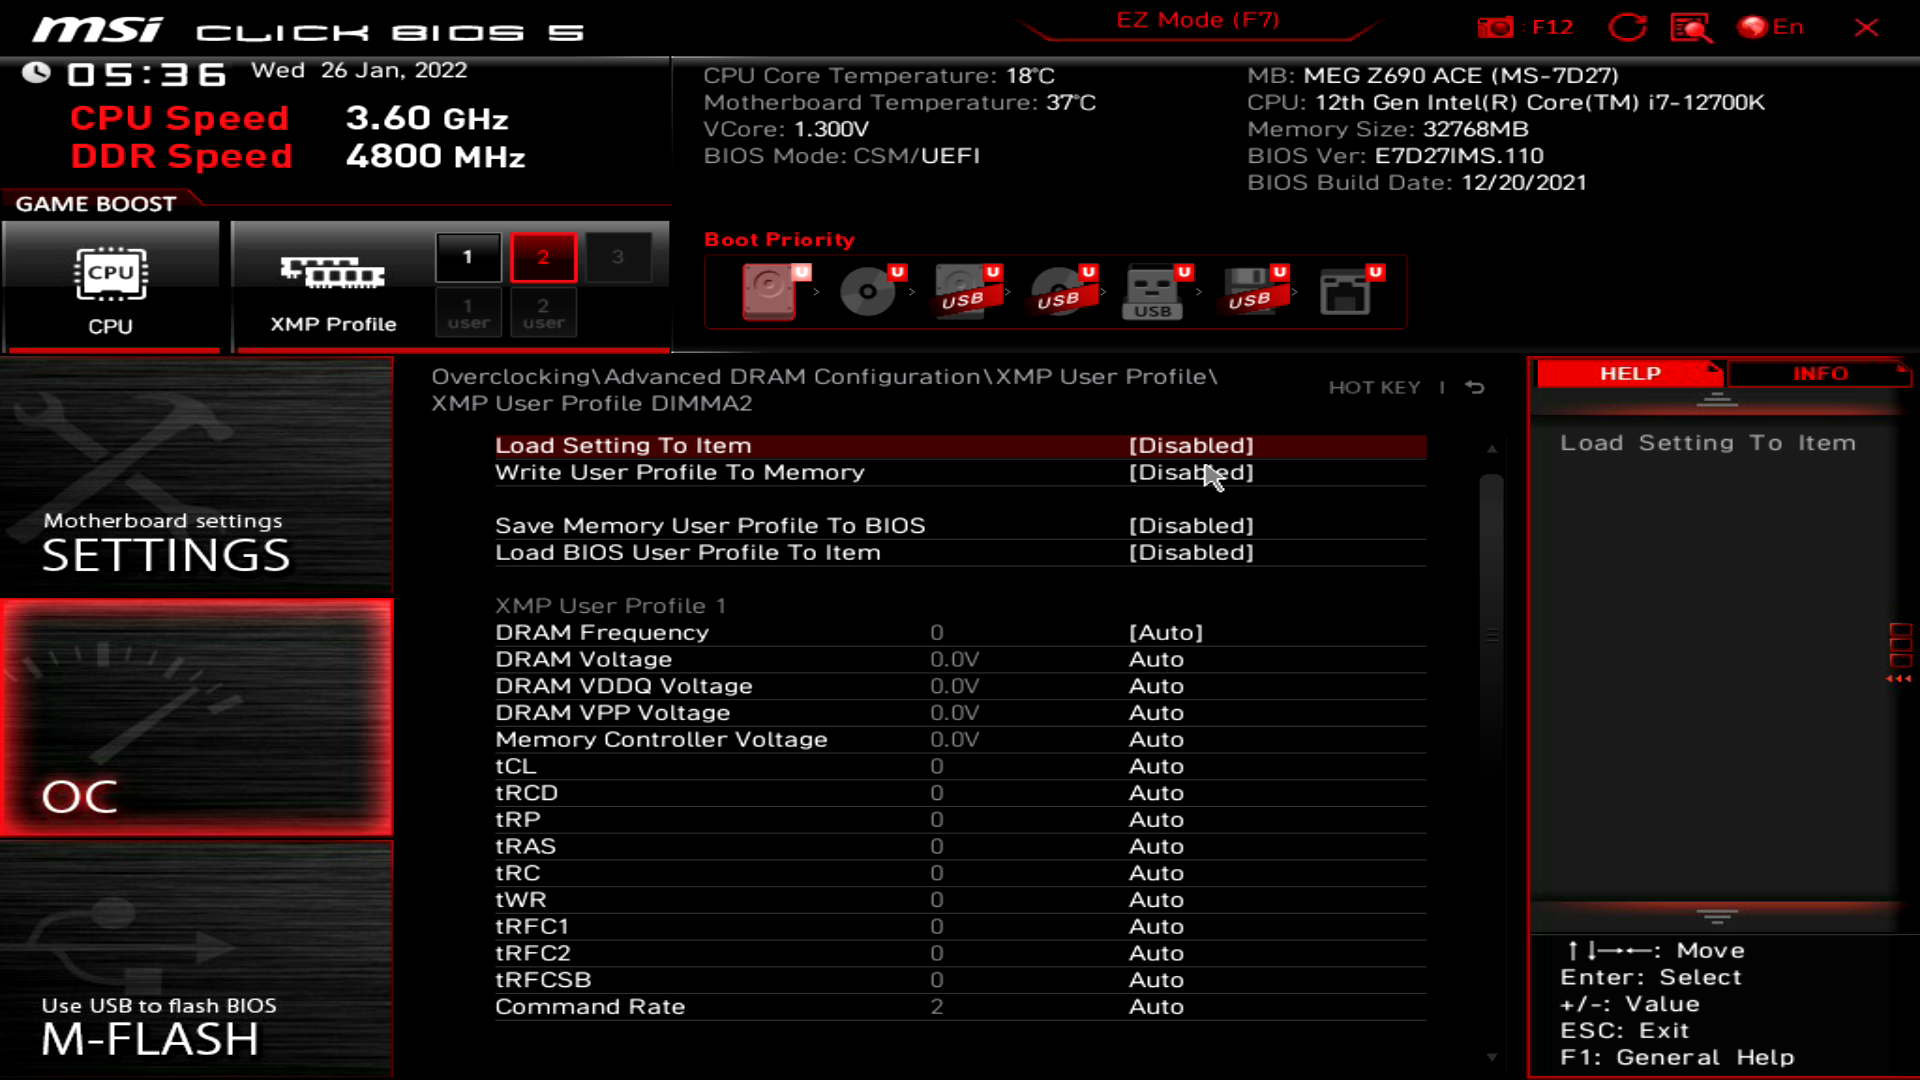Select the CD/DVD drive boot priority icon
This screenshot has width=1920, height=1080.
pyautogui.click(x=866, y=292)
